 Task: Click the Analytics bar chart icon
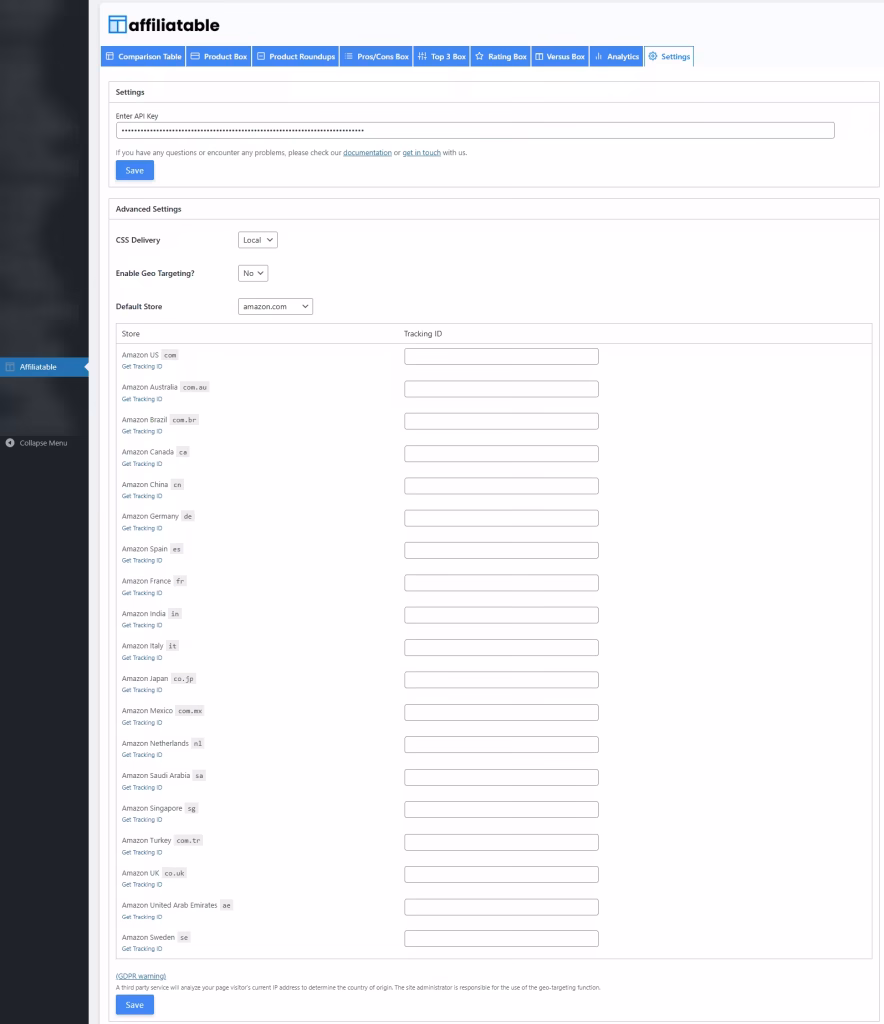tap(599, 56)
